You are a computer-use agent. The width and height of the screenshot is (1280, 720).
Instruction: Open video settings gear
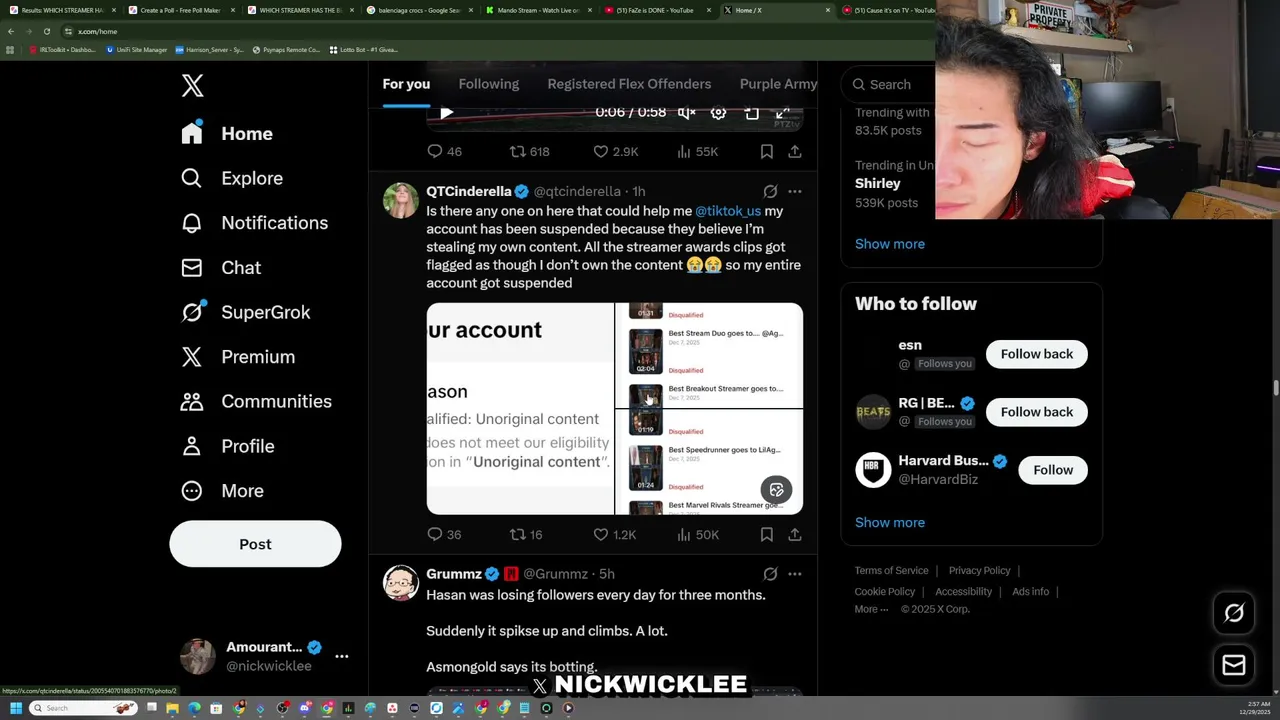[718, 113]
